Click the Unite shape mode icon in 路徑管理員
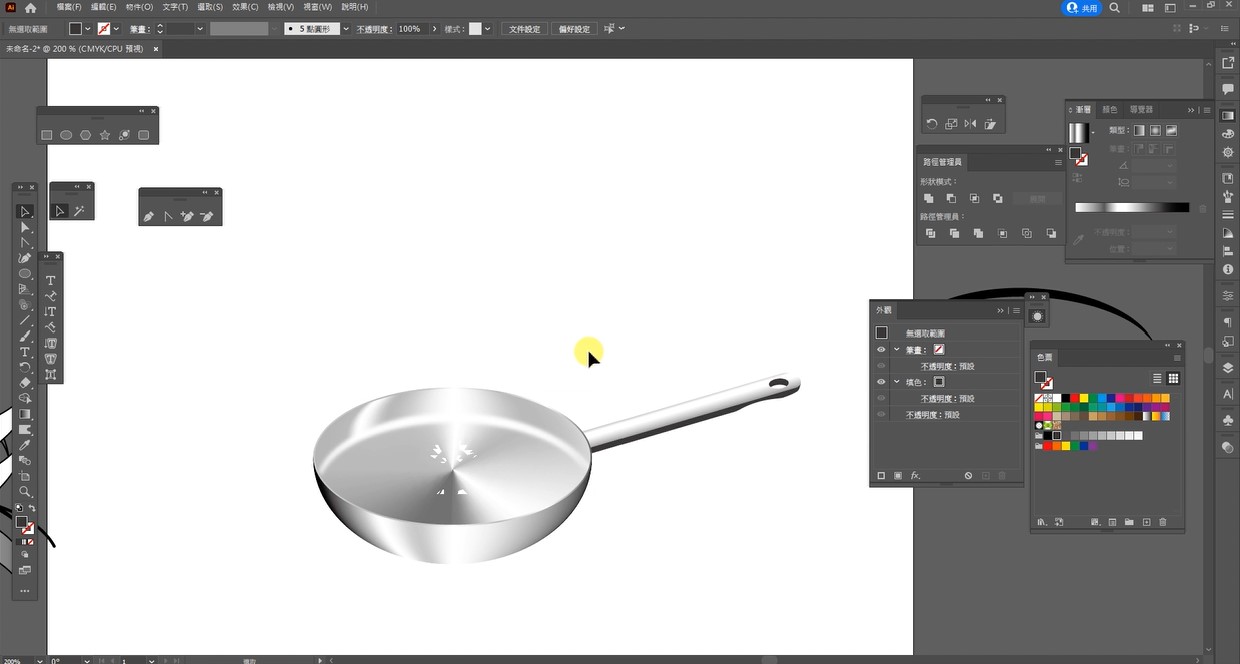Screen dimensions: 1240x664 [930, 199]
